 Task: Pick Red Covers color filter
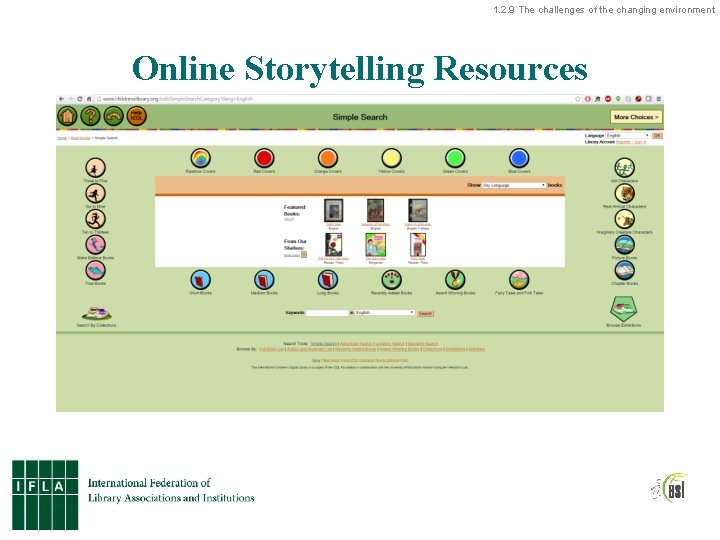tap(264, 158)
